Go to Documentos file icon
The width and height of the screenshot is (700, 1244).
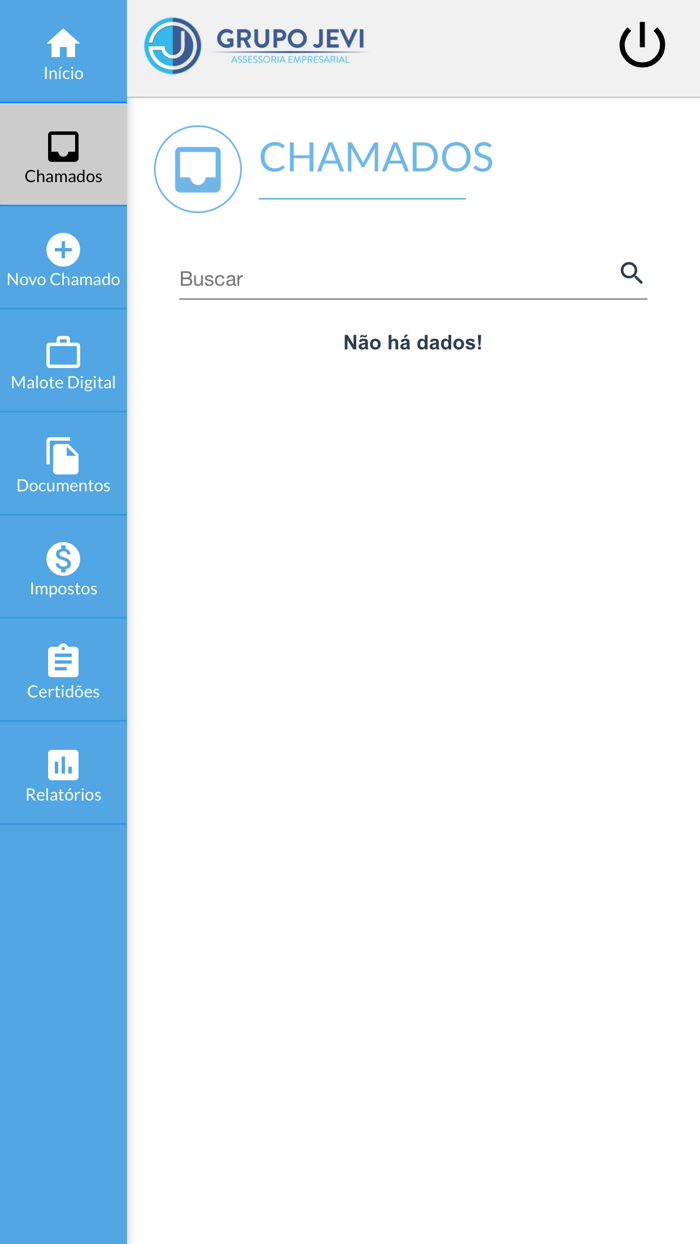tap(63, 456)
